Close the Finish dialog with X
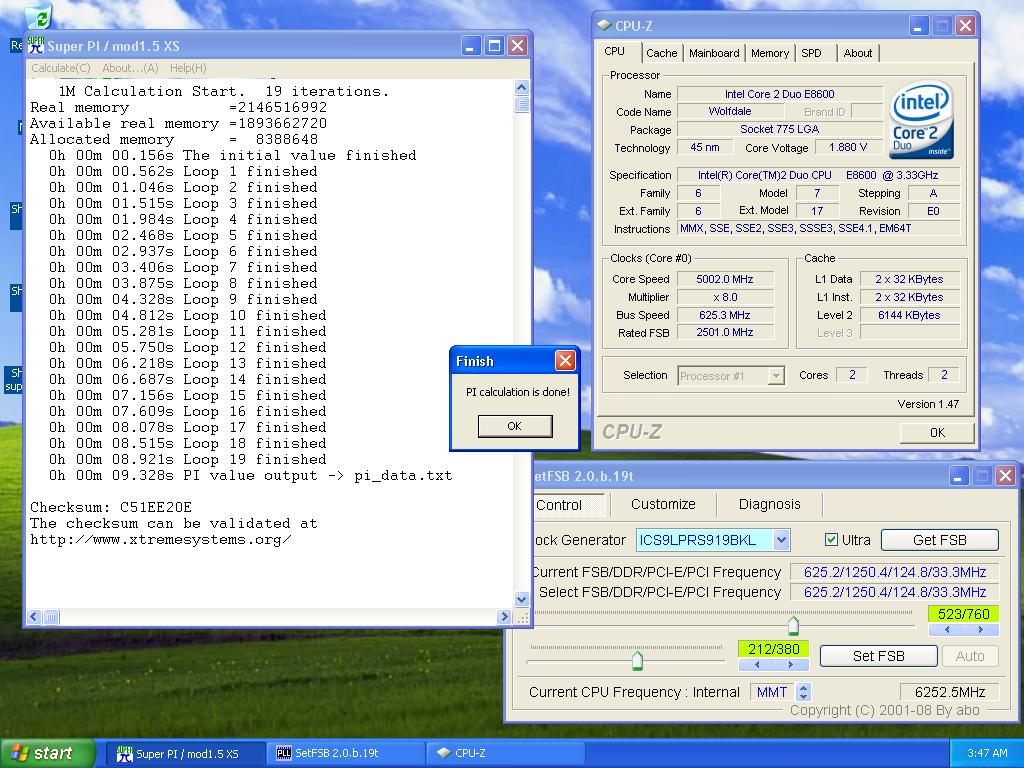 (565, 360)
